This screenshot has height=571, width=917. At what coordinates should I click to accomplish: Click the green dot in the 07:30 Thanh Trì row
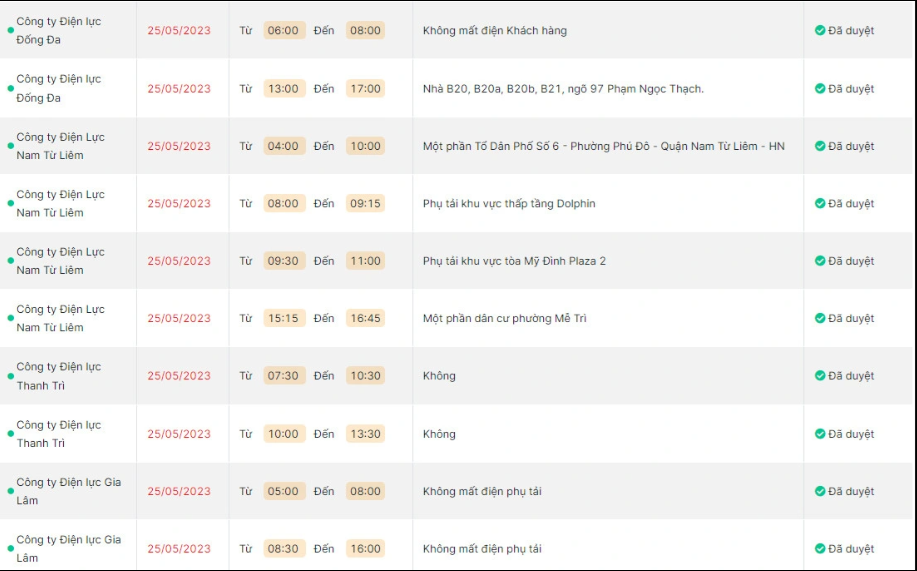point(11,376)
